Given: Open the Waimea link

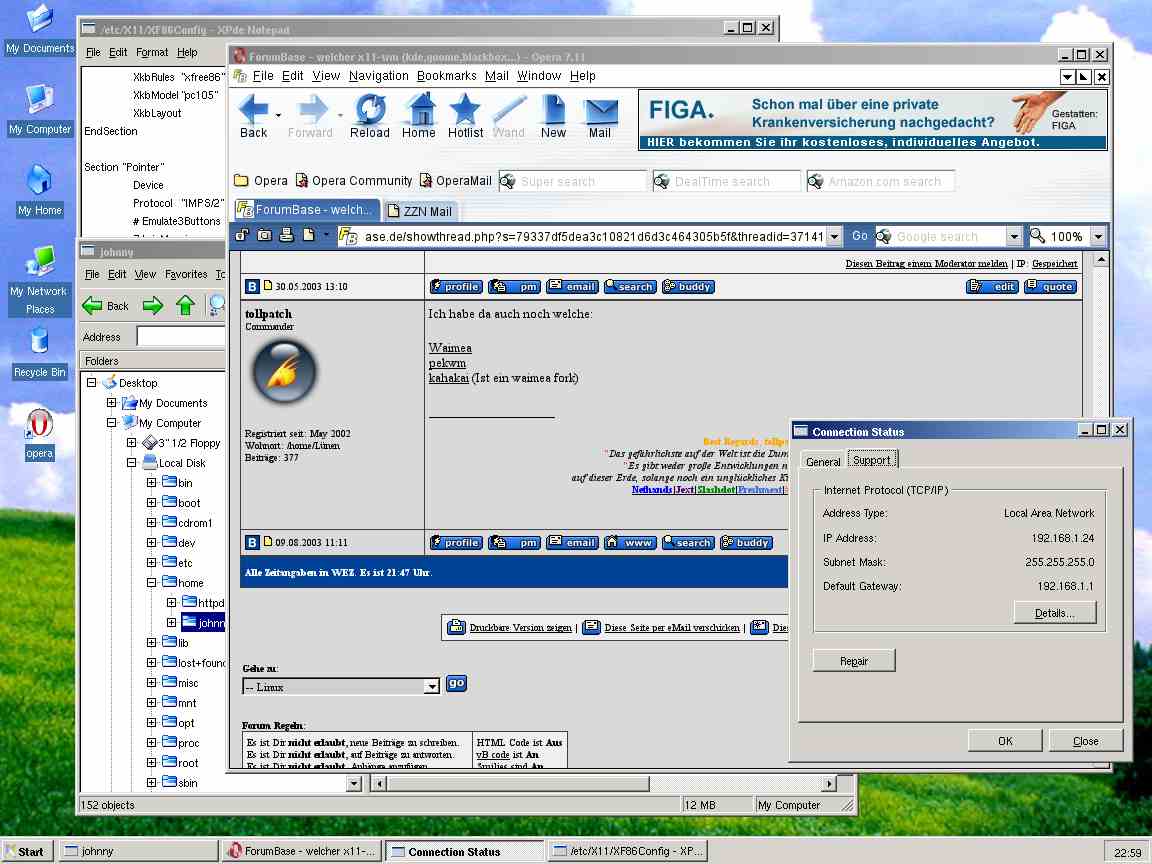Looking at the screenshot, I should tap(450, 348).
